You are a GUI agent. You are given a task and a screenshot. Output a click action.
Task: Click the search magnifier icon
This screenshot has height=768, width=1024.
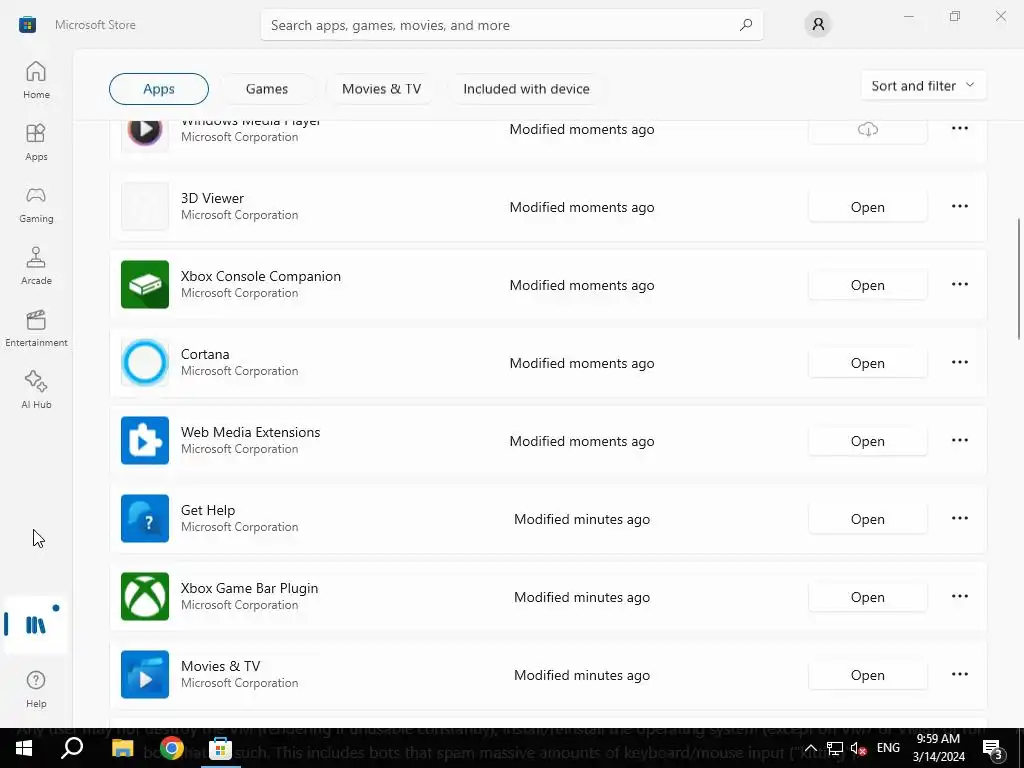click(746, 25)
